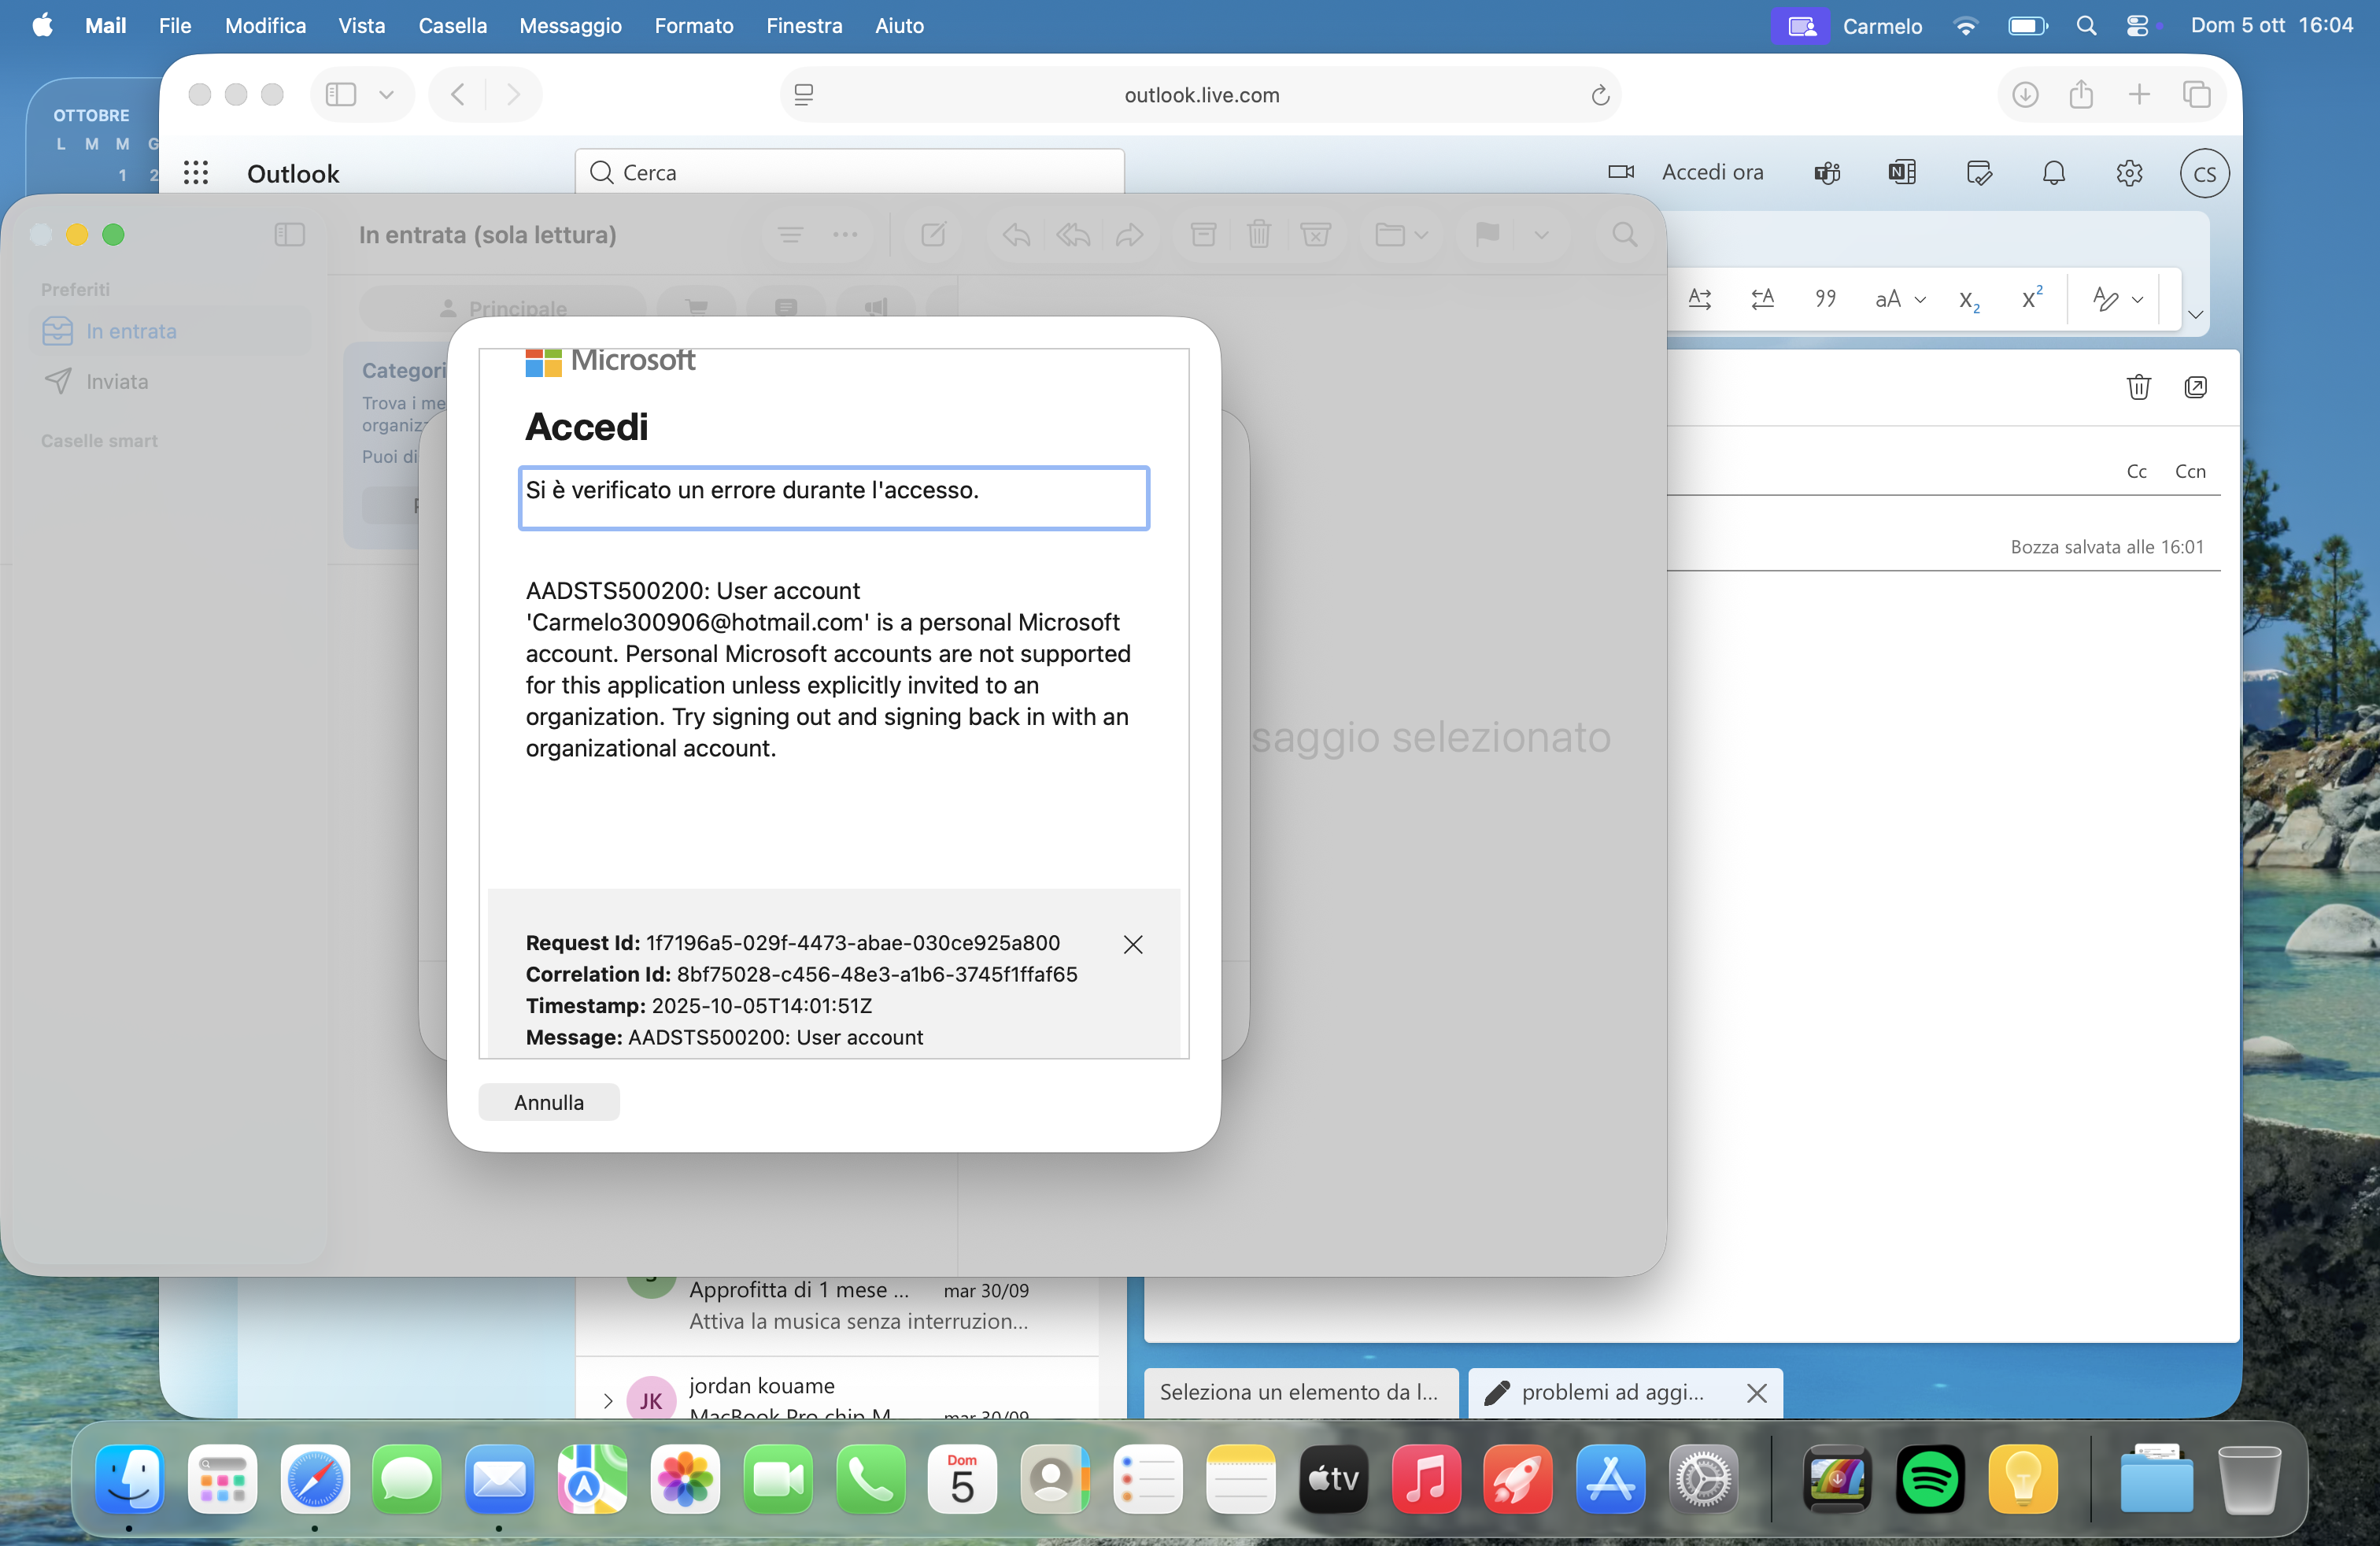Open Spotify from the Dock
Viewport: 2380px width, 1546px height.
1929,1479
